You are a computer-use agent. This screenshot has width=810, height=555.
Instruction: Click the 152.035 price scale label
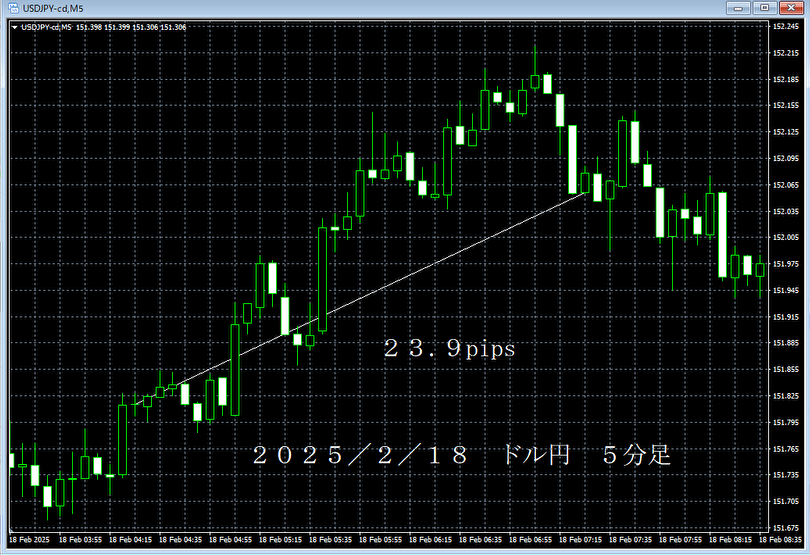(x=785, y=211)
